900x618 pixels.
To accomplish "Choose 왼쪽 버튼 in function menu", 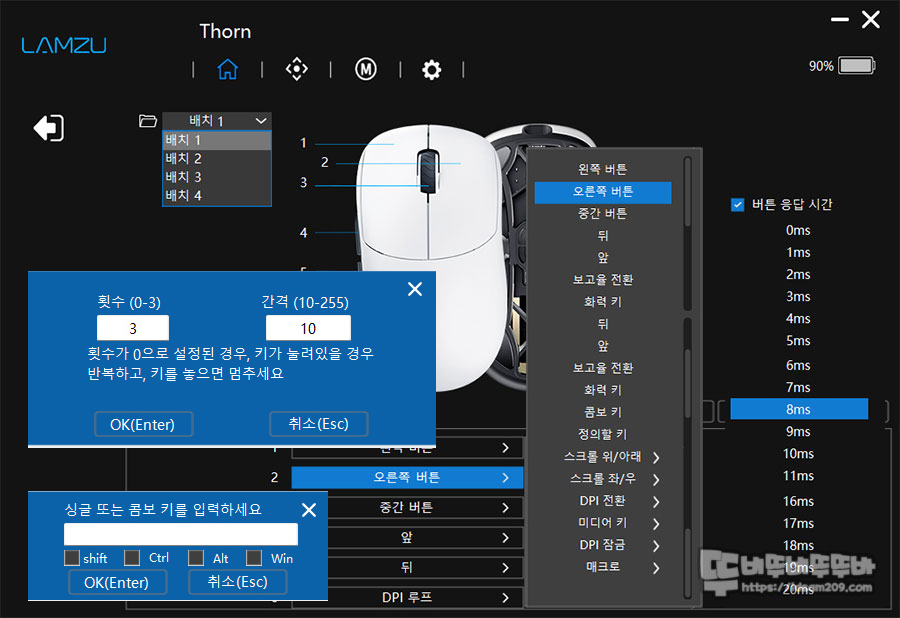I will 603,169.
